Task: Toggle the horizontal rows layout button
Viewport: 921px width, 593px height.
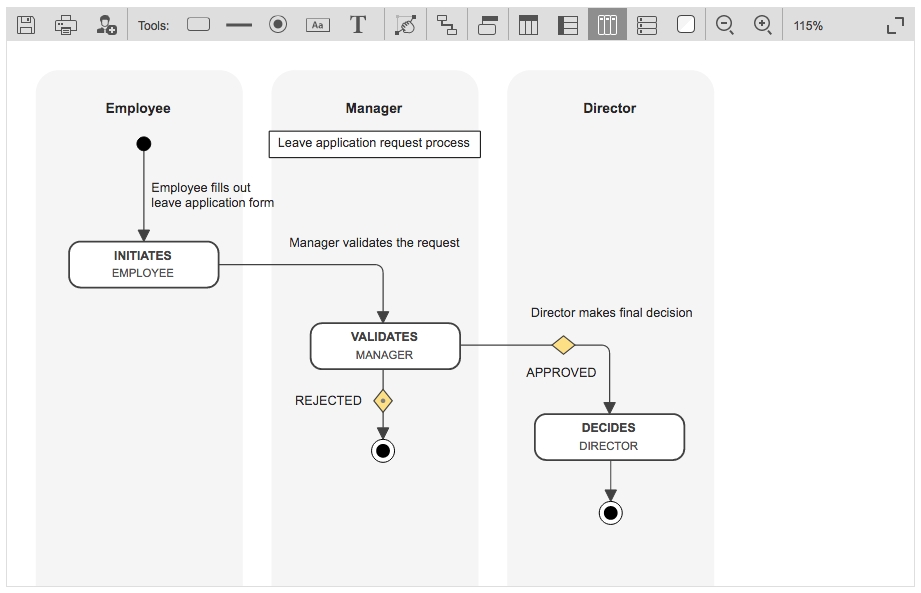Action: [647, 25]
